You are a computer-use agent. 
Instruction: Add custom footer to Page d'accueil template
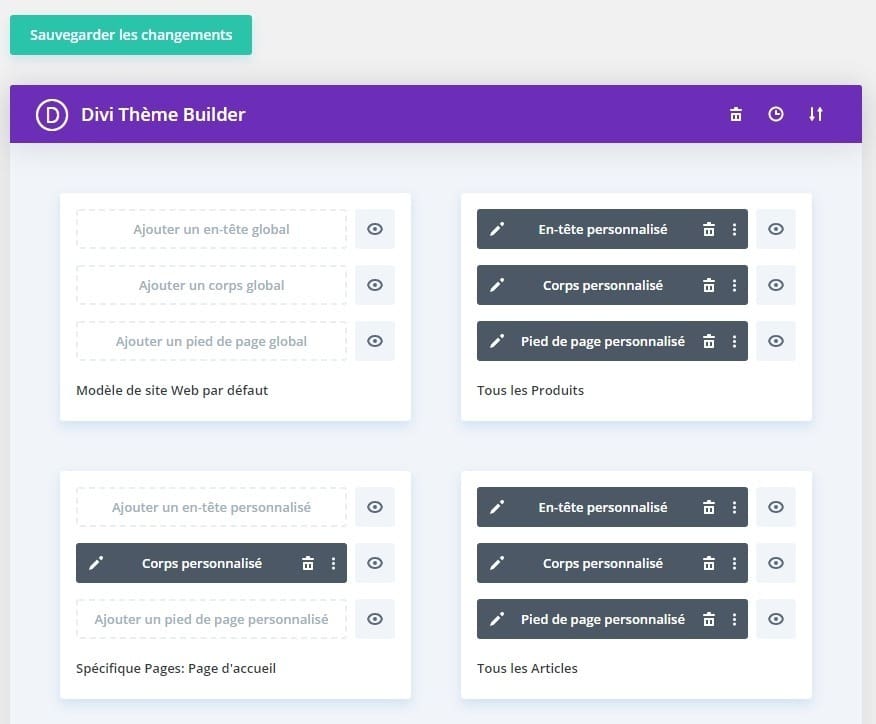click(x=211, y=619)
